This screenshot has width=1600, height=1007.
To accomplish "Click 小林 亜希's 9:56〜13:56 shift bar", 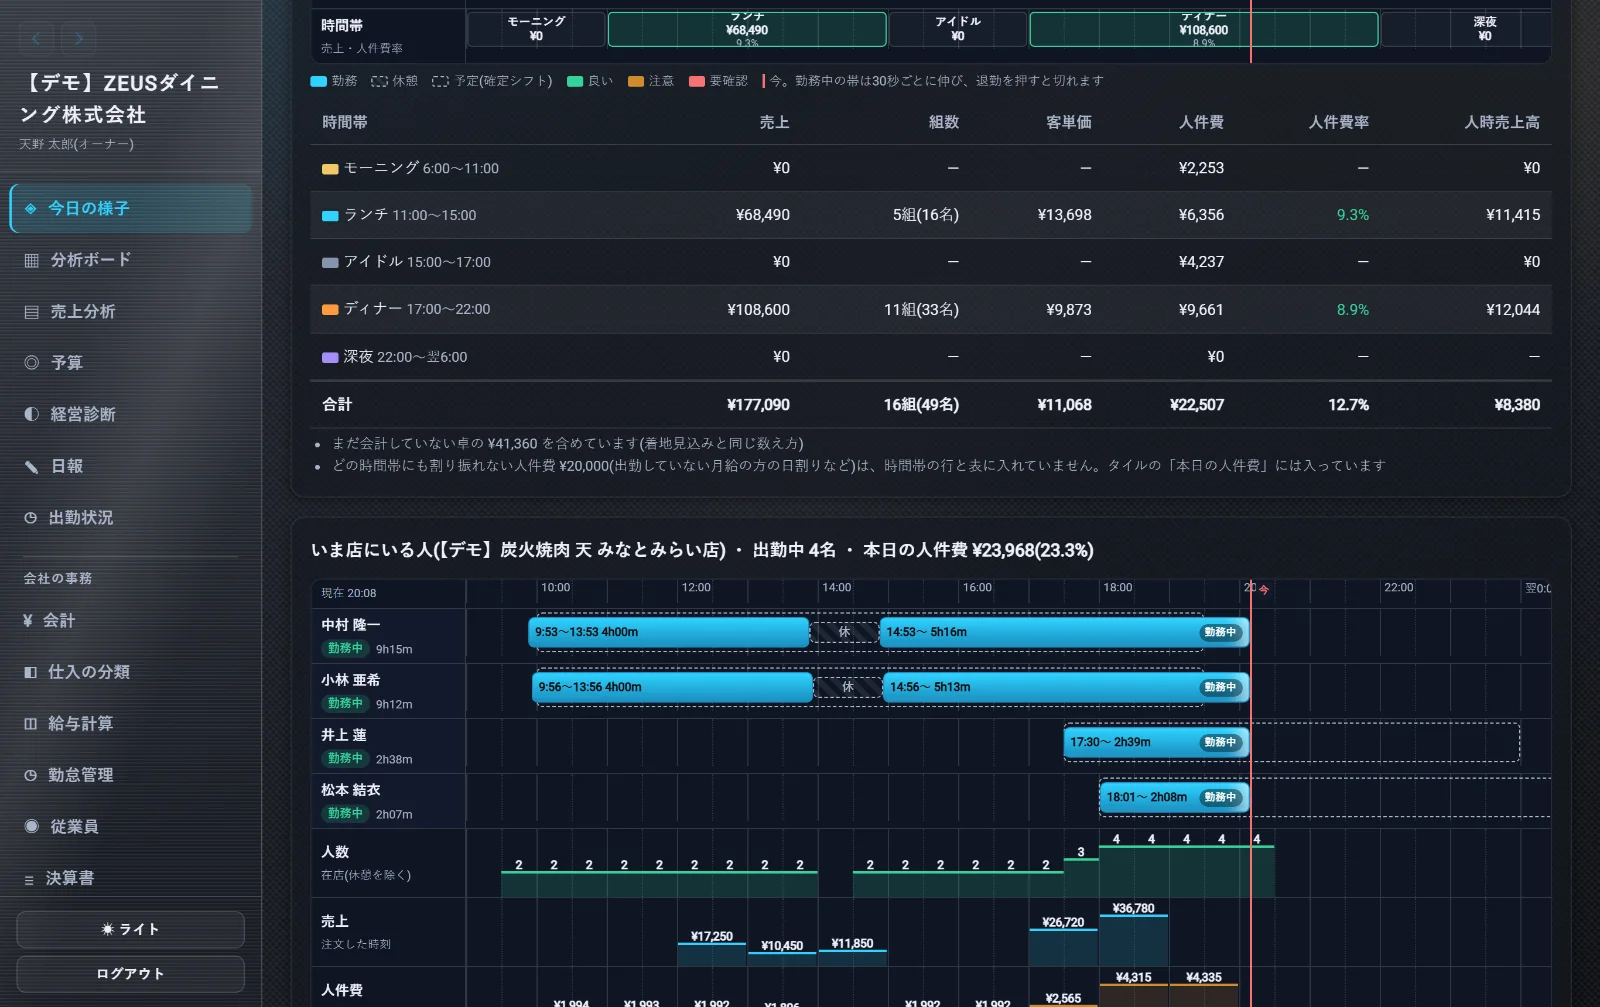I will (672, 687).
